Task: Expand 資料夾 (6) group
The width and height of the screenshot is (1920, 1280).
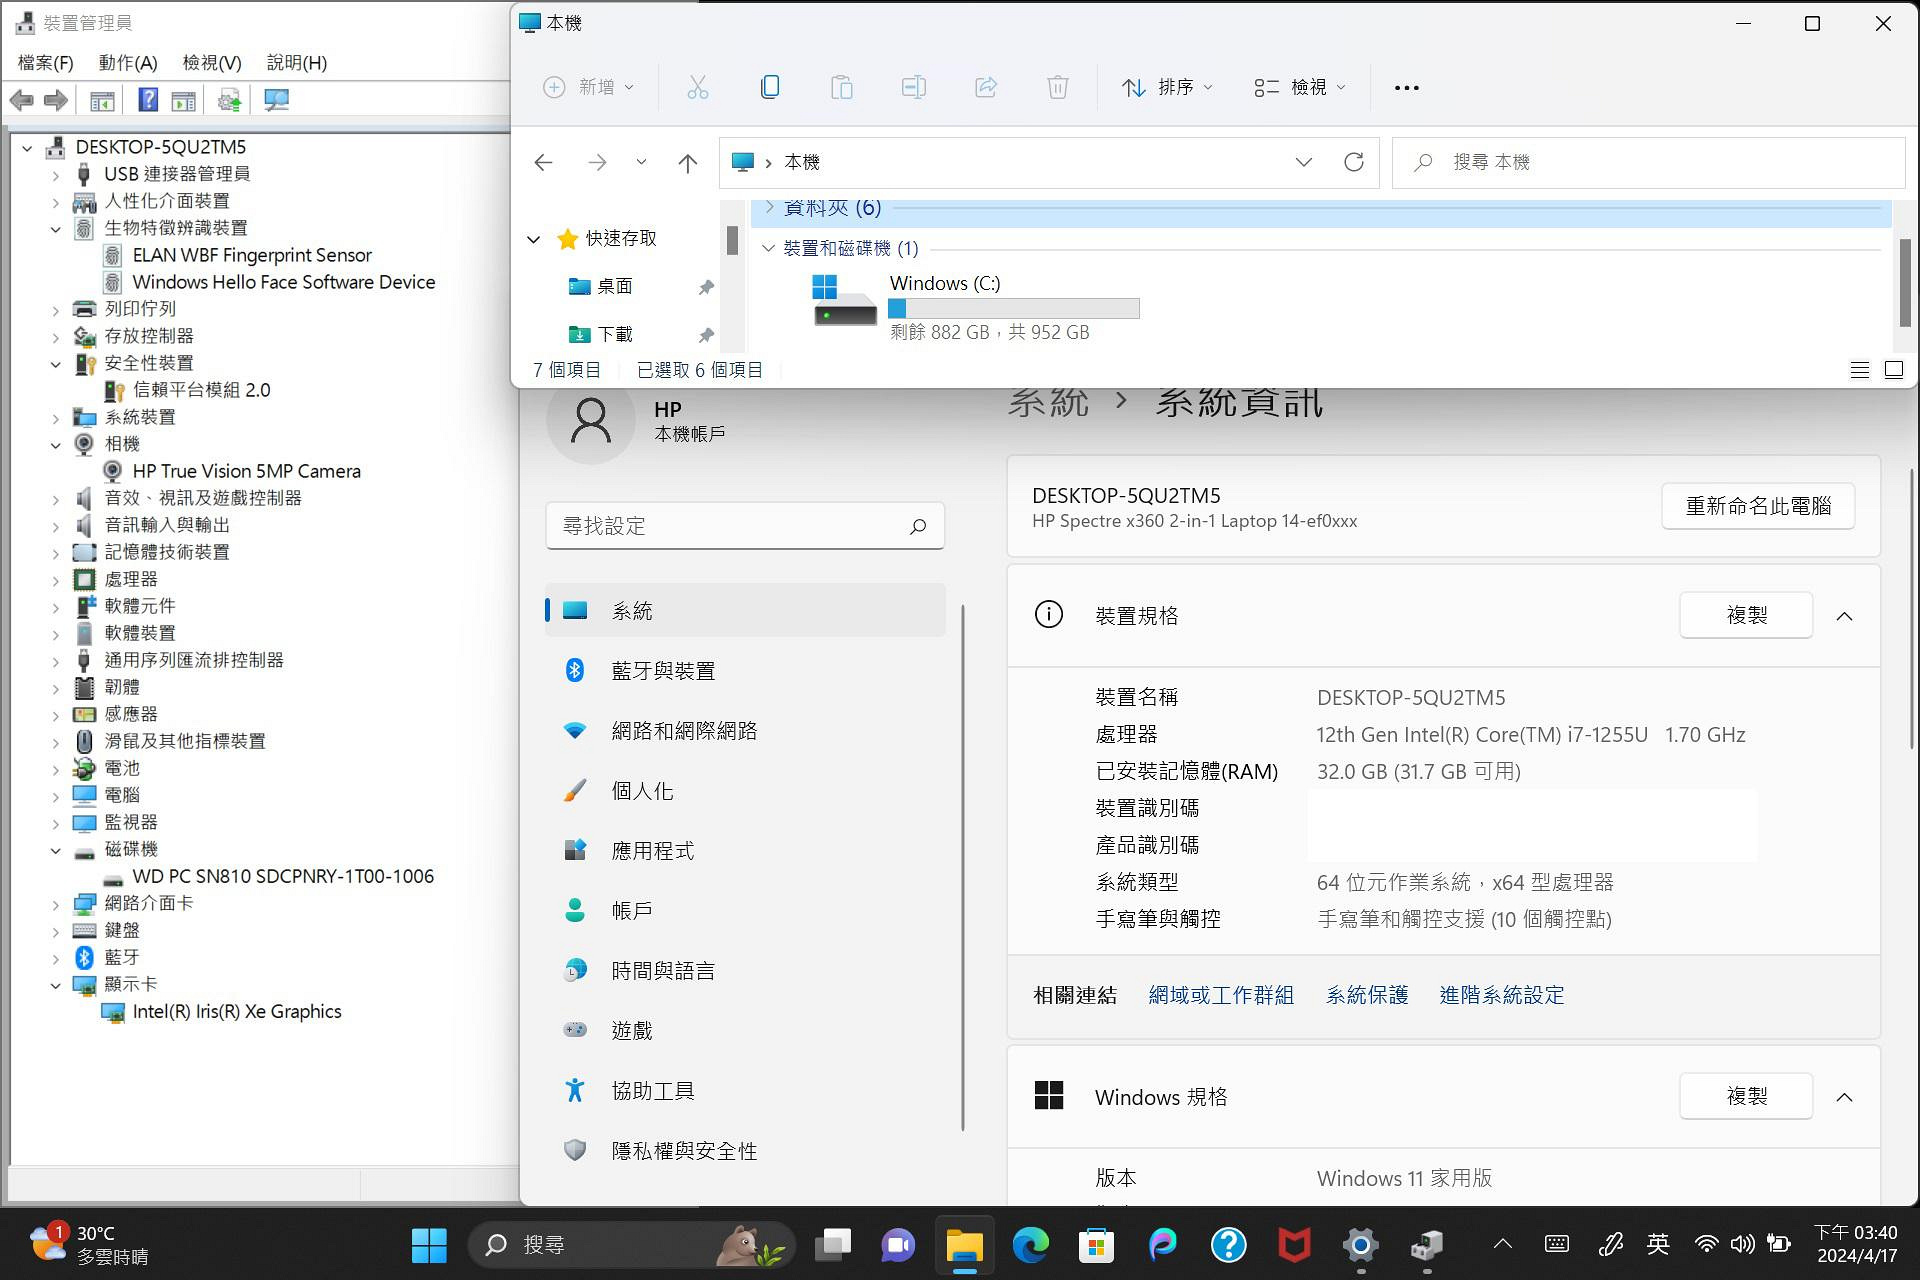Action: pos(769,207)
